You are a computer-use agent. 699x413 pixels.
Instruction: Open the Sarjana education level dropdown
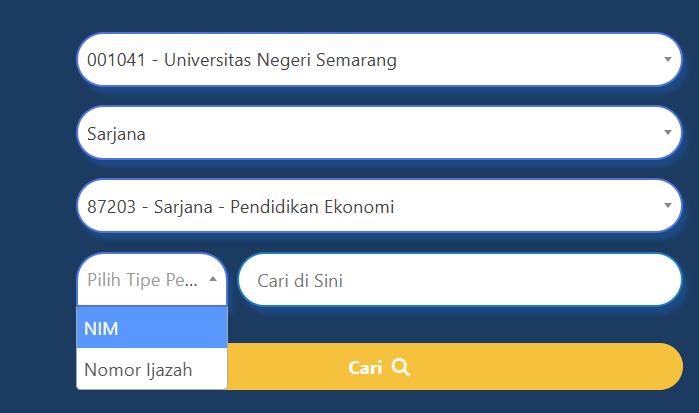[x=378, y=133]
